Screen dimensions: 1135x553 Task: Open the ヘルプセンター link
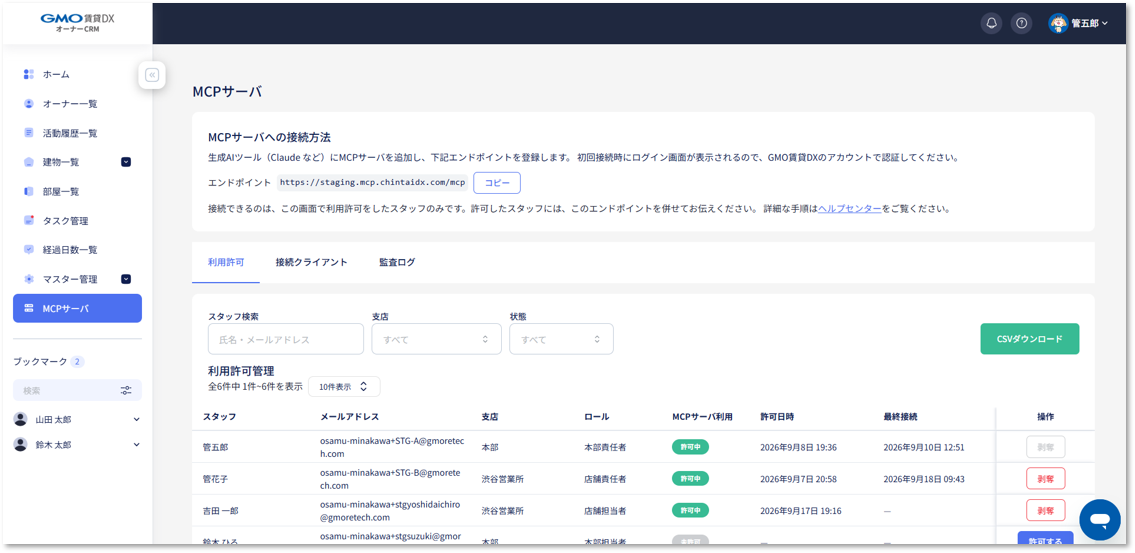tap(849, 208)
